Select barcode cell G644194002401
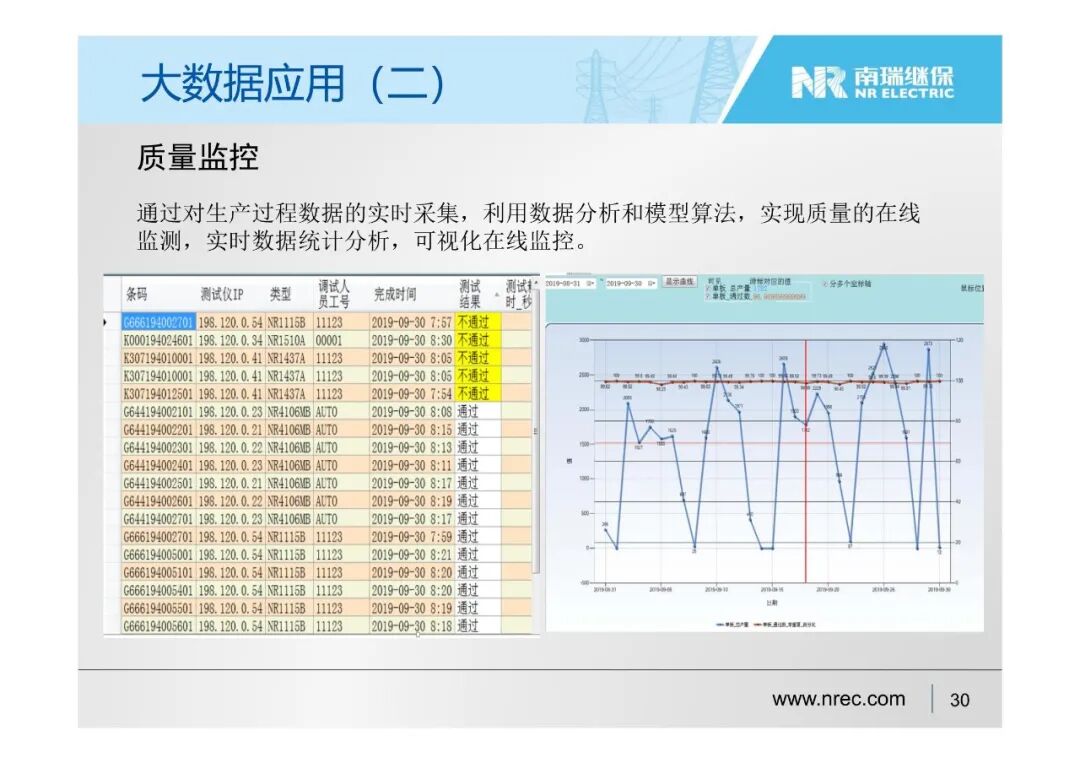1080x763 pixels. (158, 466)
